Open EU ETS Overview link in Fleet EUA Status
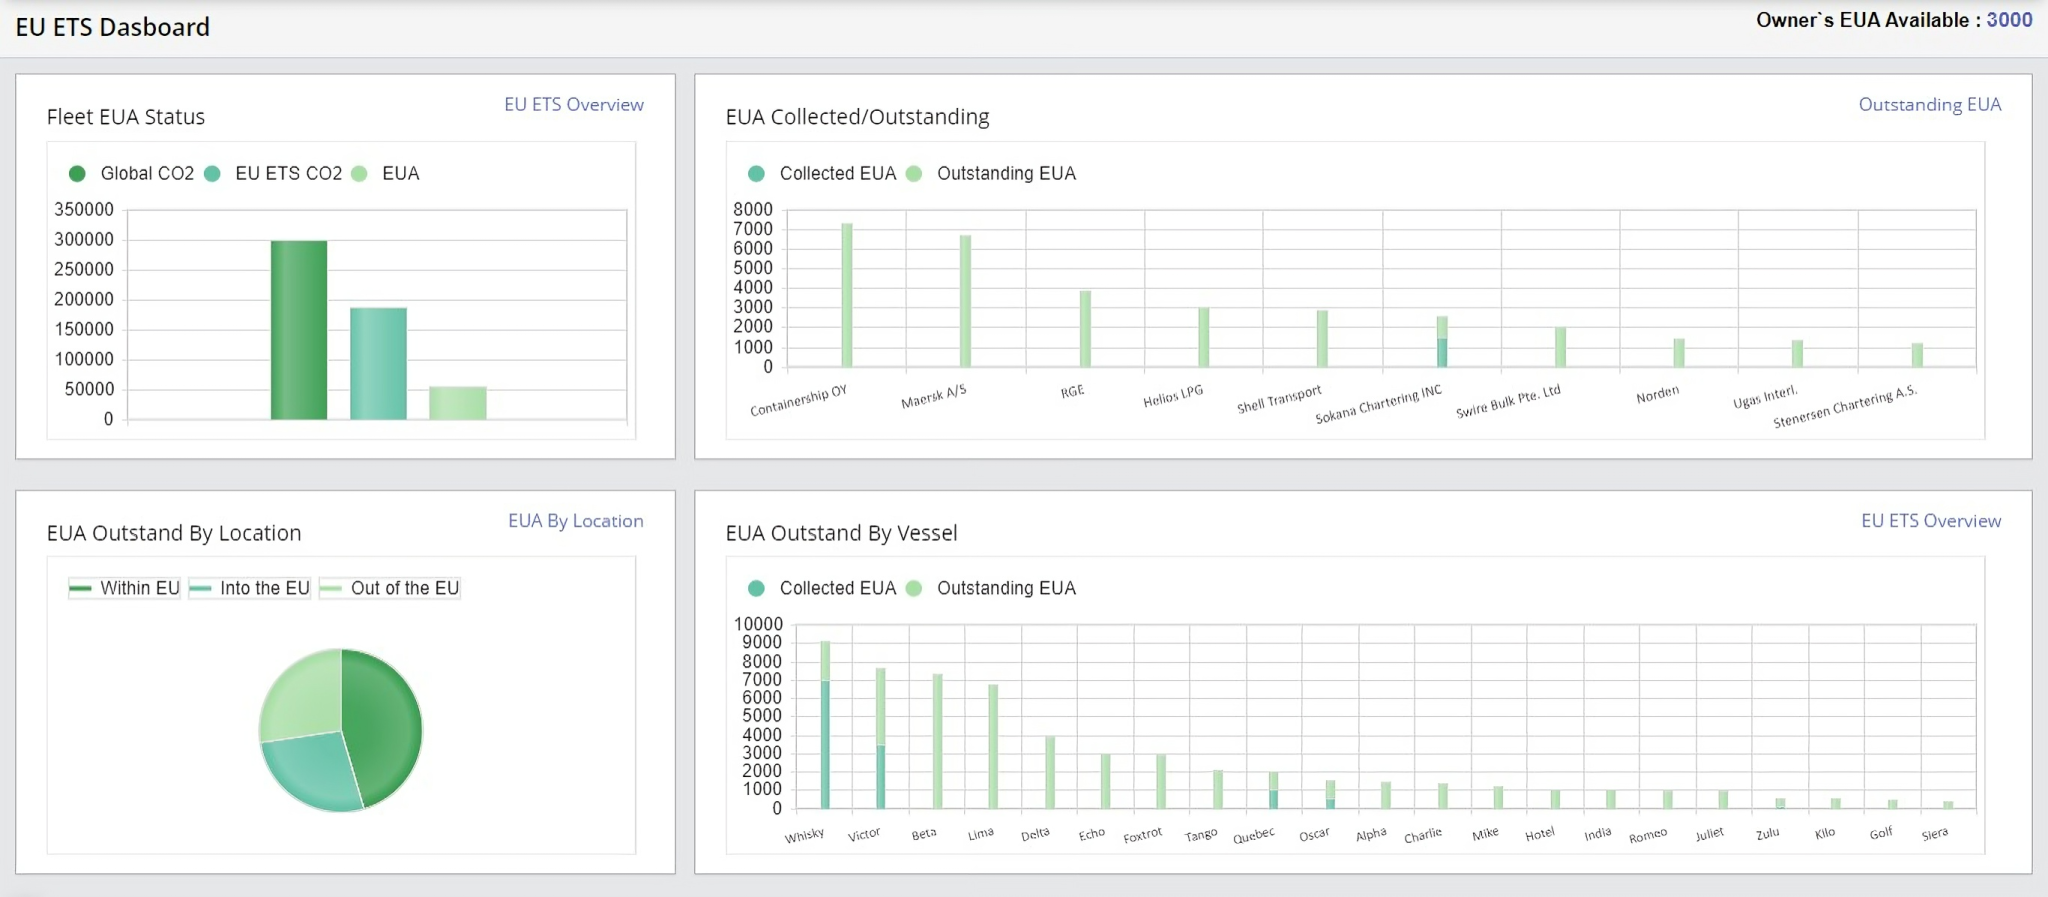 pyautogui.click(x=573, y=105)
